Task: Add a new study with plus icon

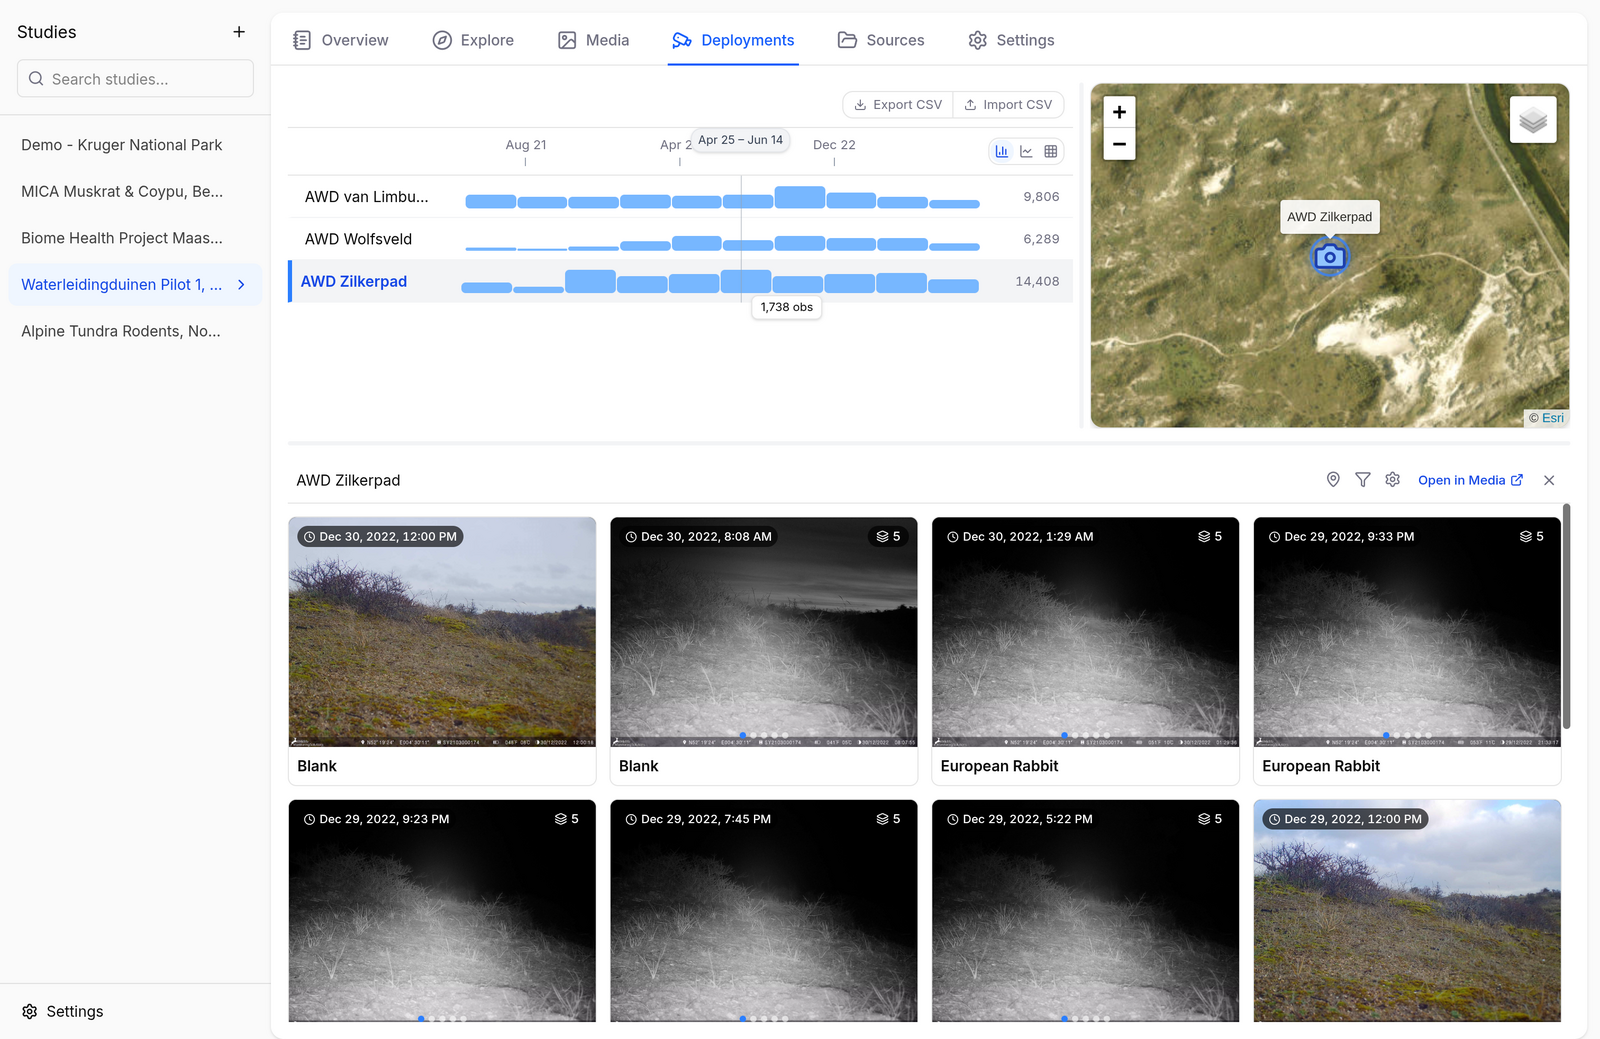Action: [239, 32]
